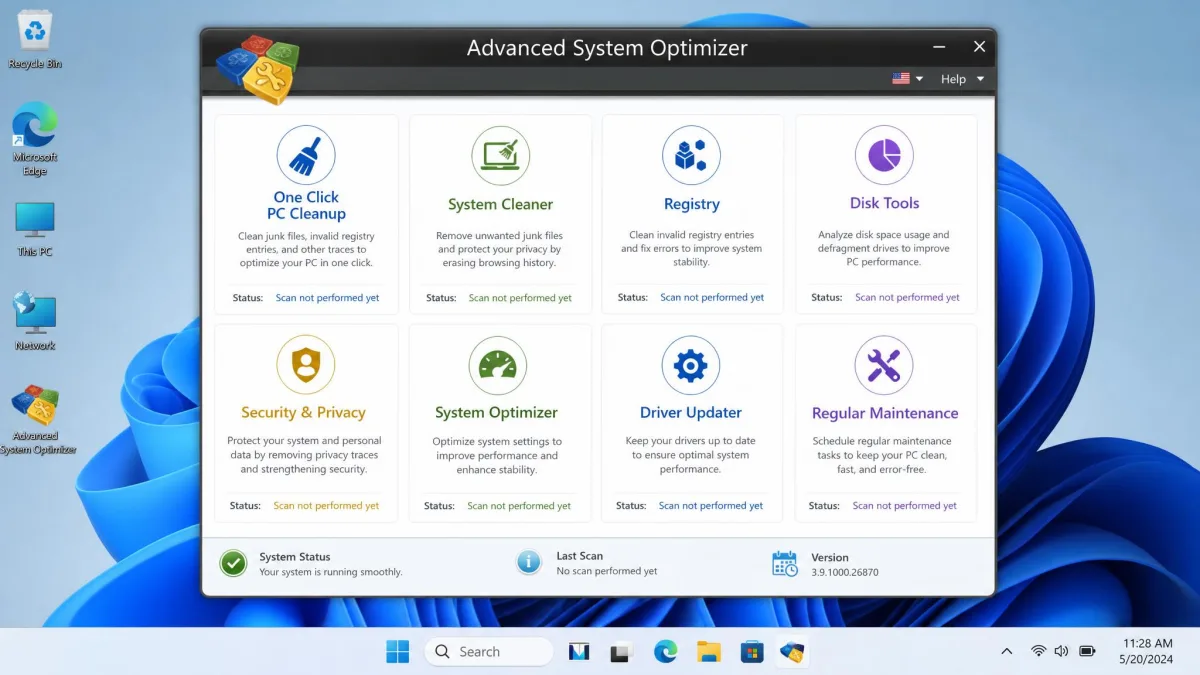The width and height of the screenshot is (1200, 675).
Task: Click 'Your system is running smoothly.' text
Action: tap(331, 572)
